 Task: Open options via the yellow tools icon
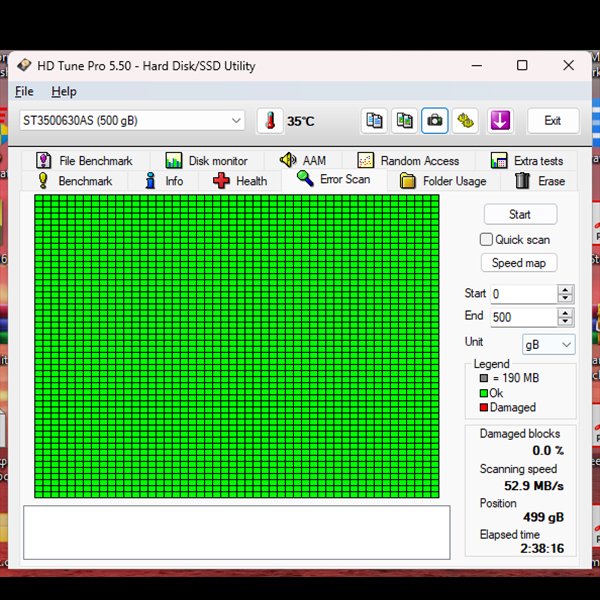click(465, 121)
